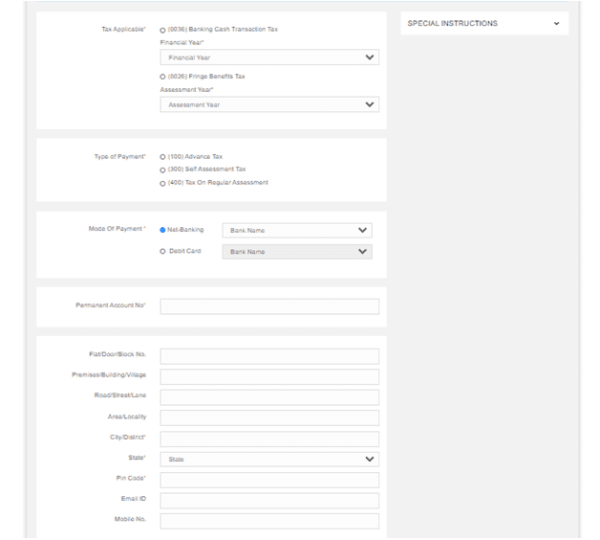This screenshot has width=600, height=540.
Task: Expand the Special Instructions panel
Action: point(556,23)
